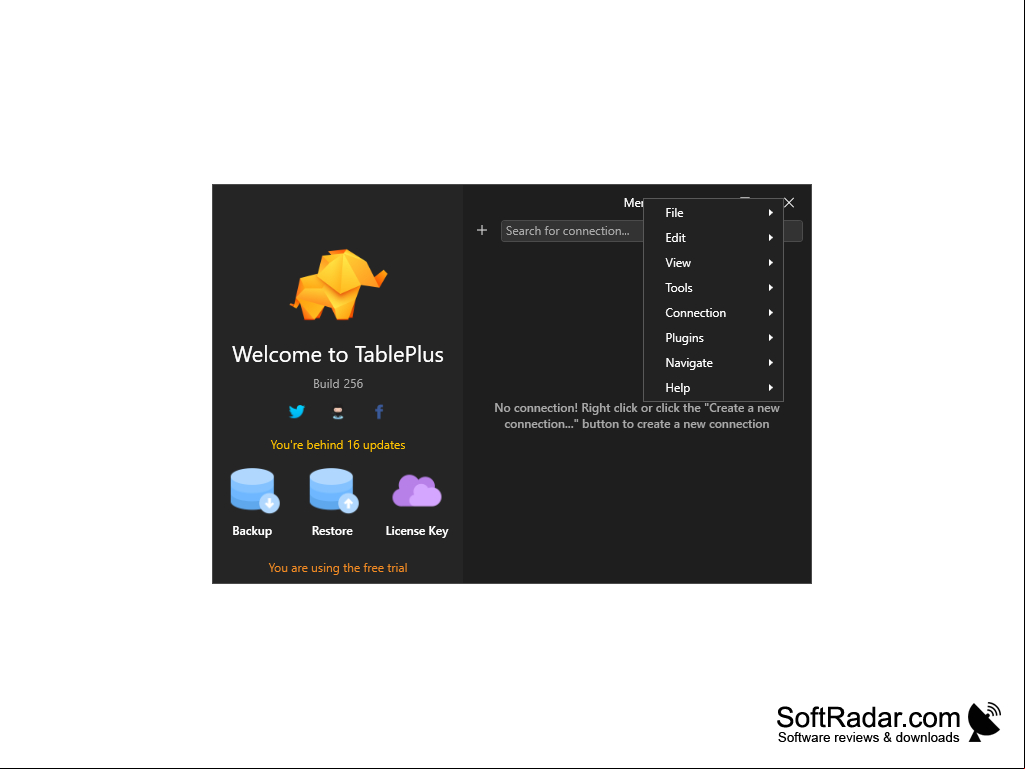Click the "Welcome to TablePlus" heading

(x=338, y=354)
